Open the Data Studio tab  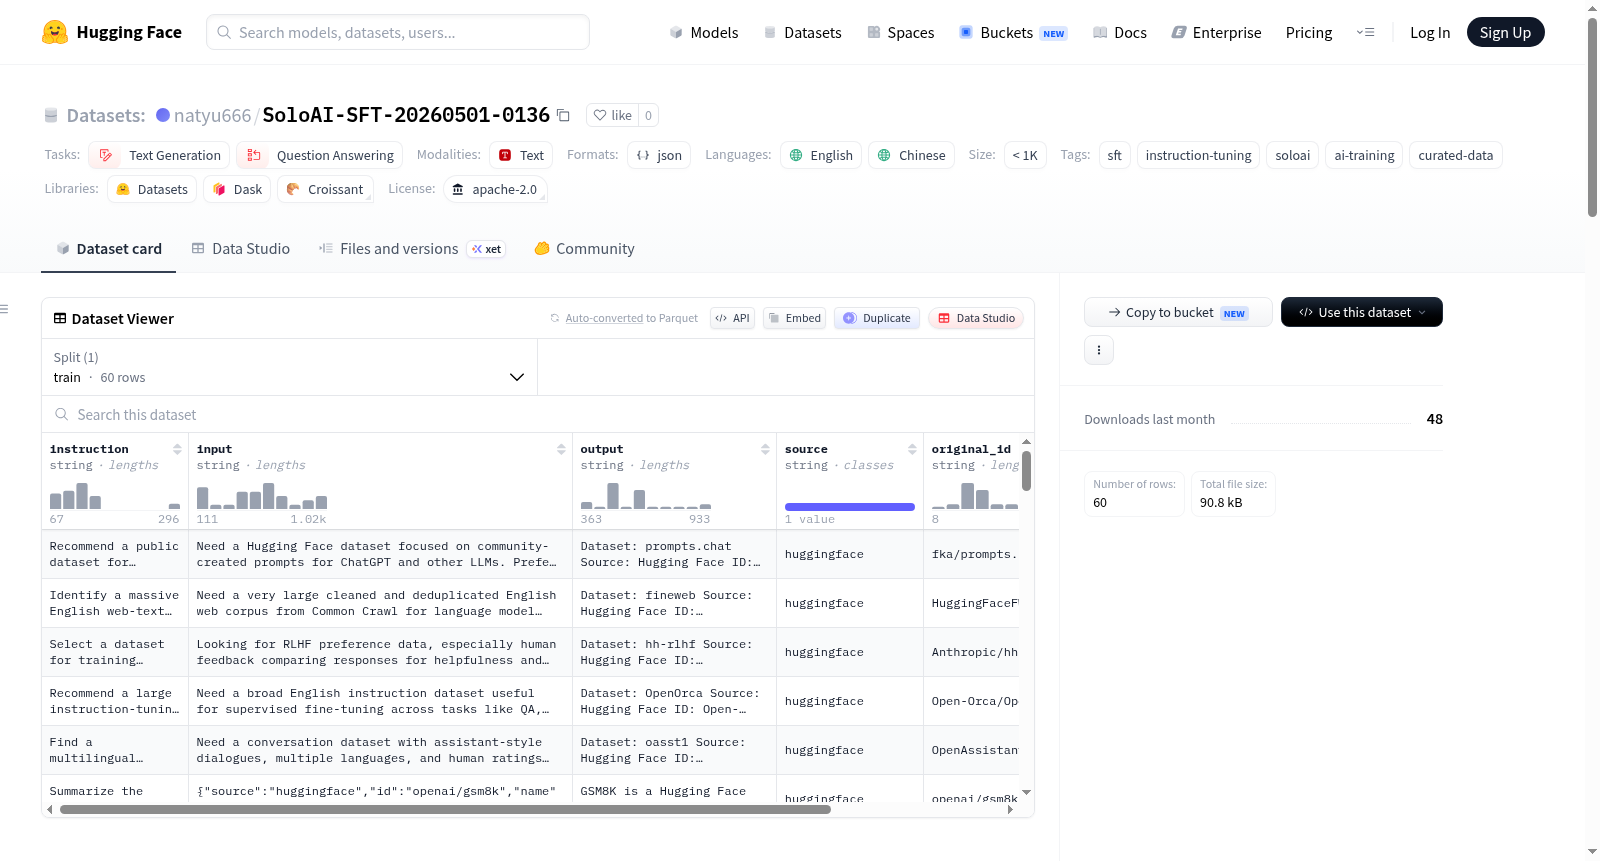(x=241, y=249)
